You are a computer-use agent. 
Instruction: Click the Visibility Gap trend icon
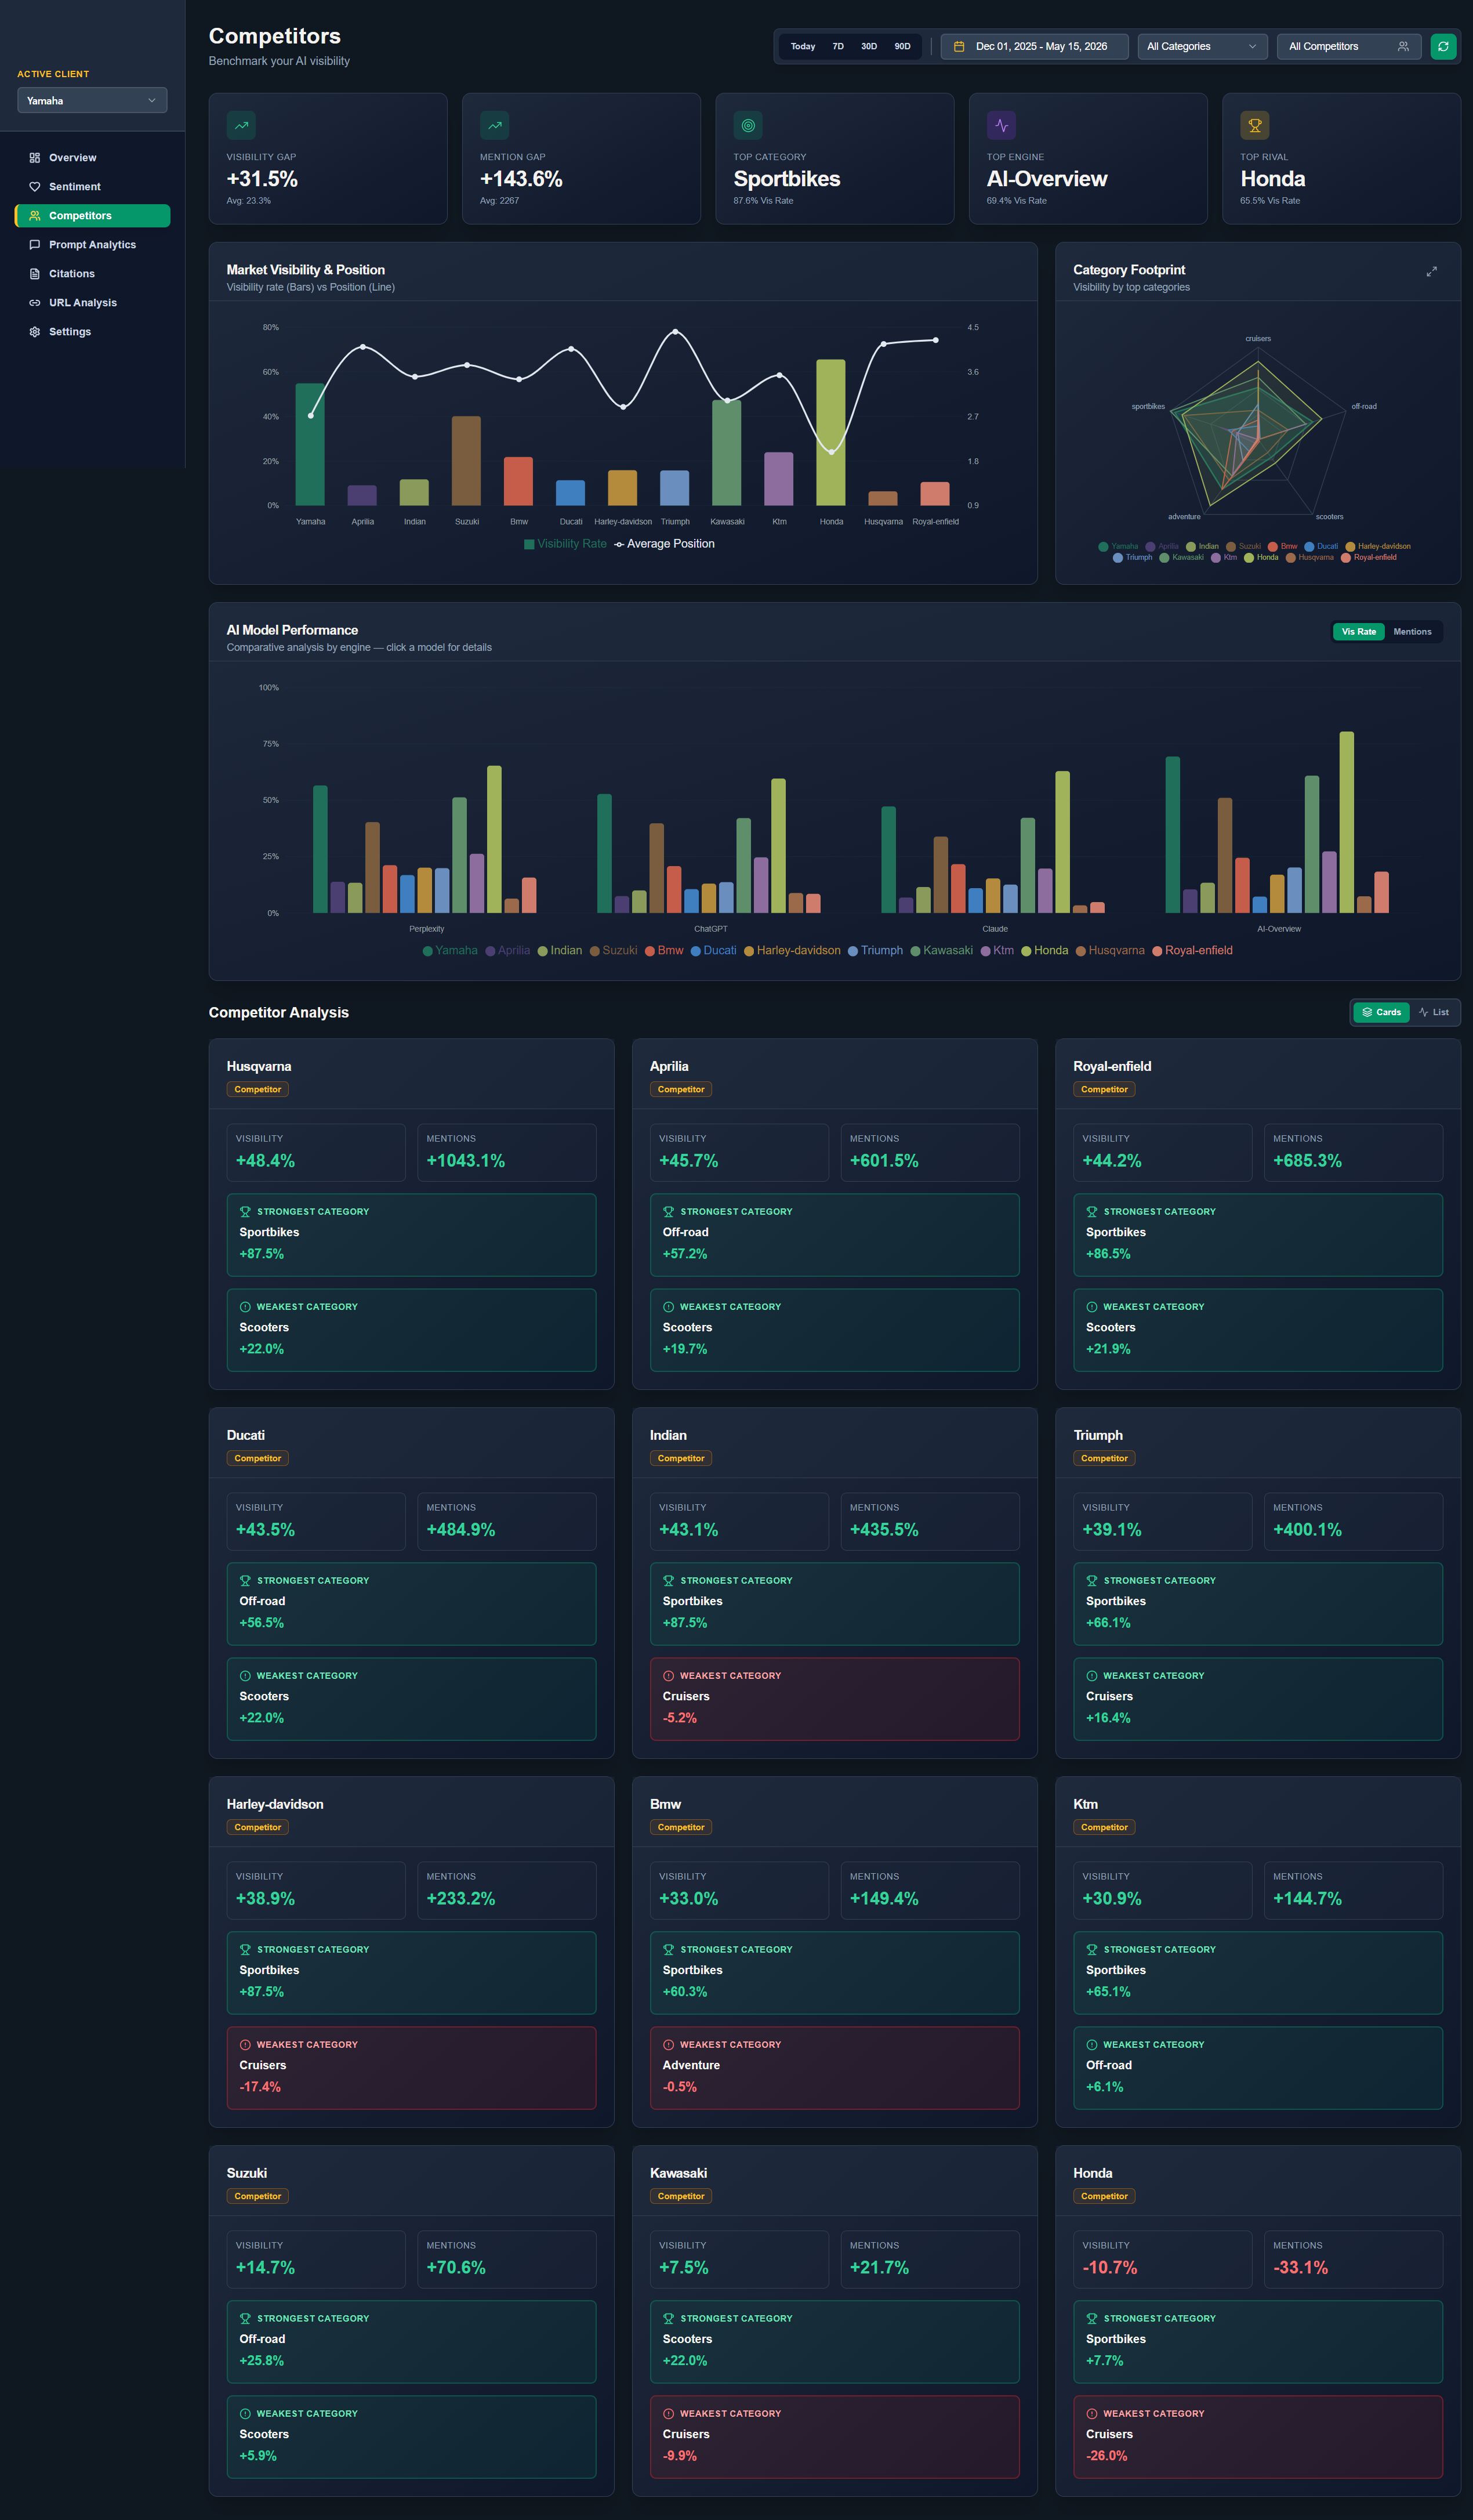(x=241, y=125)
